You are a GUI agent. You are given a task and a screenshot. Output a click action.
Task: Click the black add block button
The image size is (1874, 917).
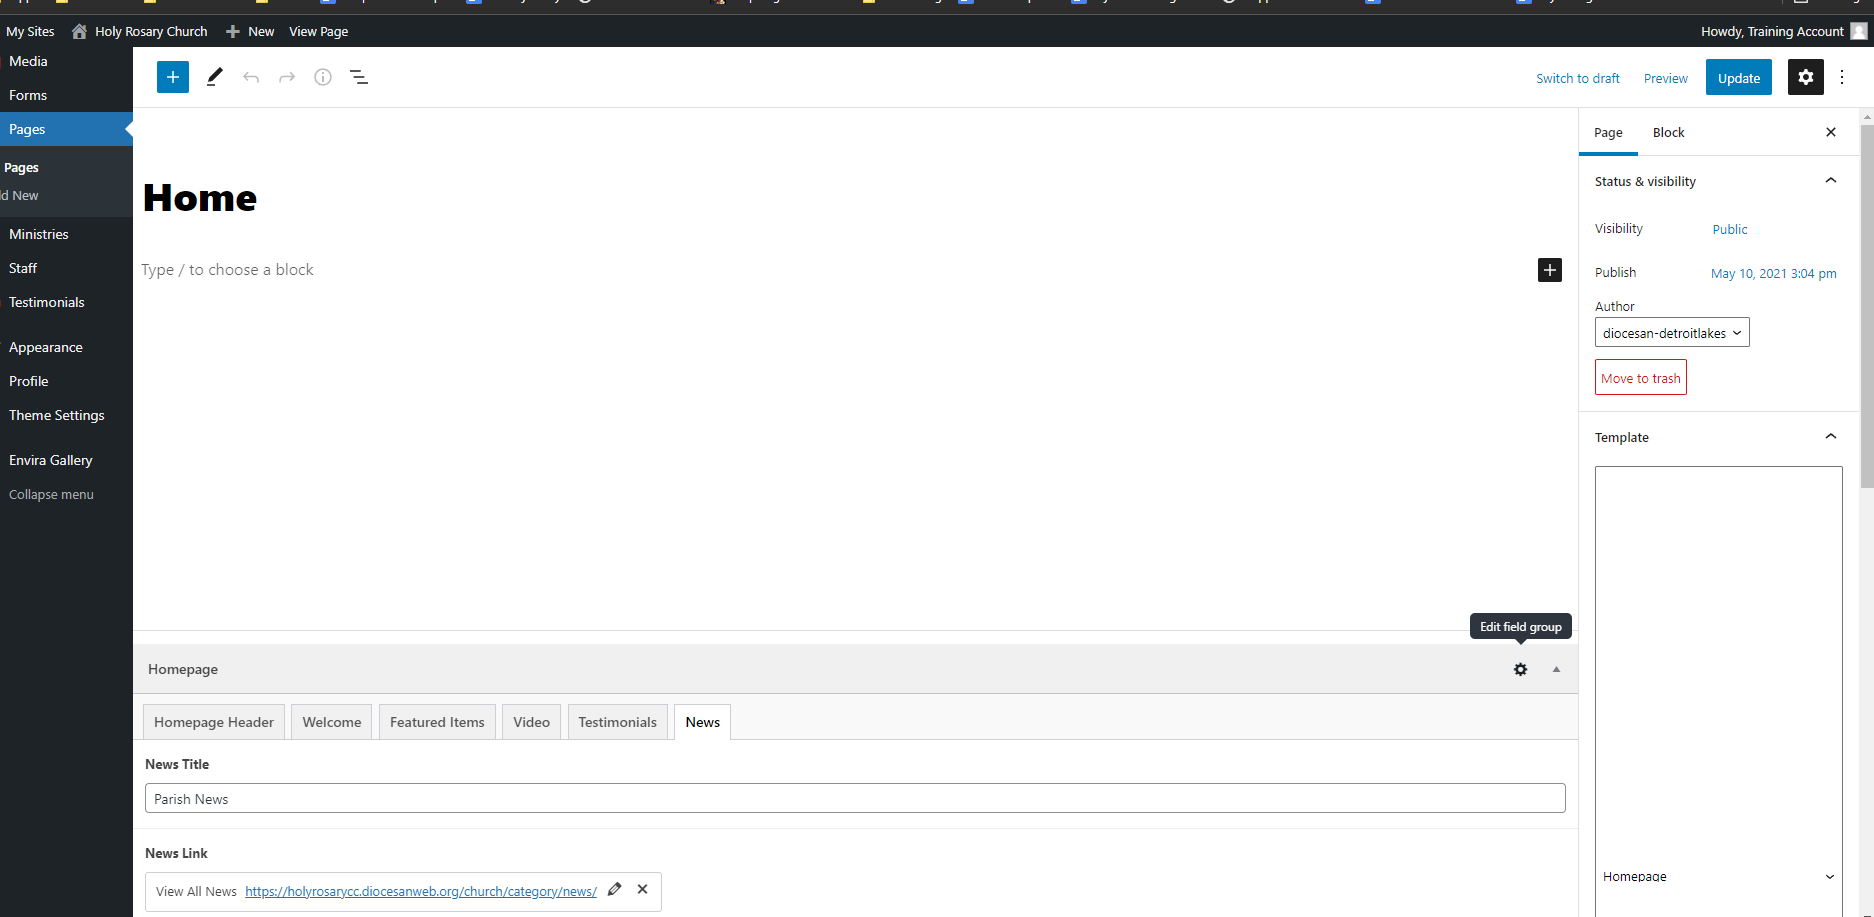[1549, 270]
